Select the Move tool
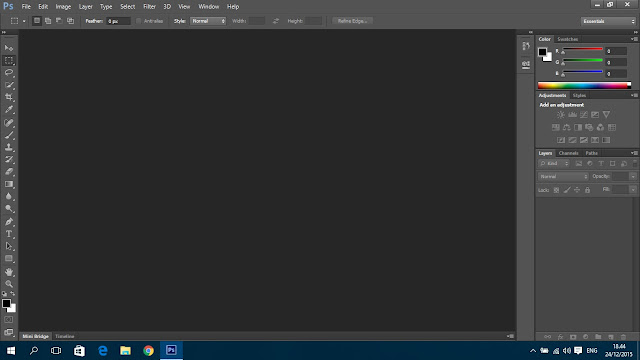This screenshot has width=640, height=360. [x=9, y=48]
